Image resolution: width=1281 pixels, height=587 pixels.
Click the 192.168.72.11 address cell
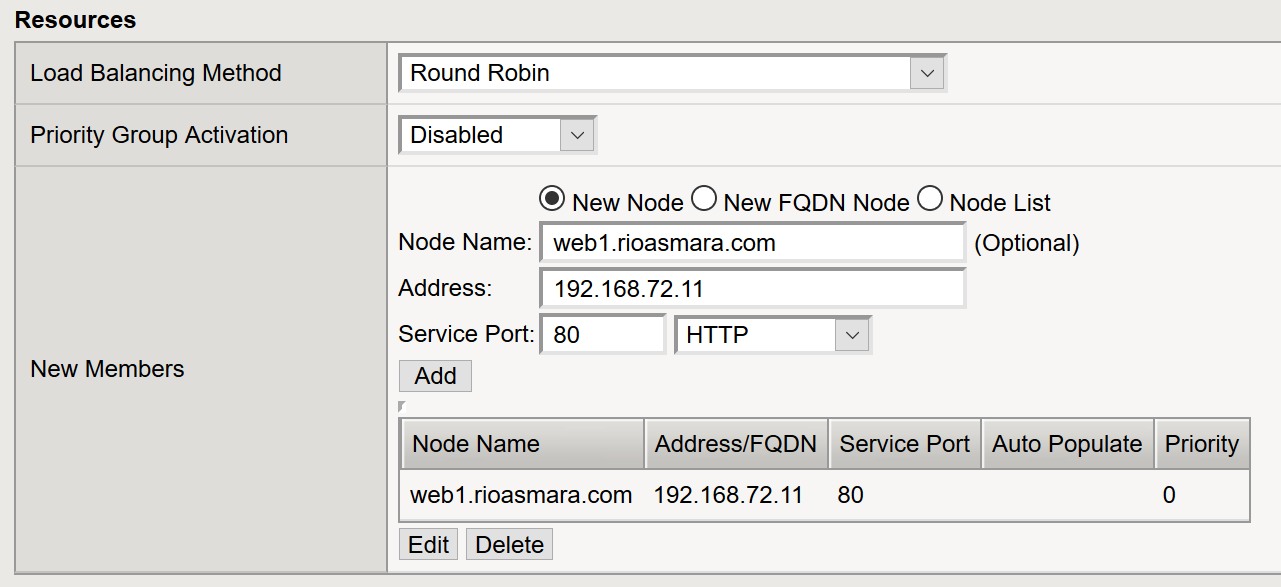click(728, 495)
